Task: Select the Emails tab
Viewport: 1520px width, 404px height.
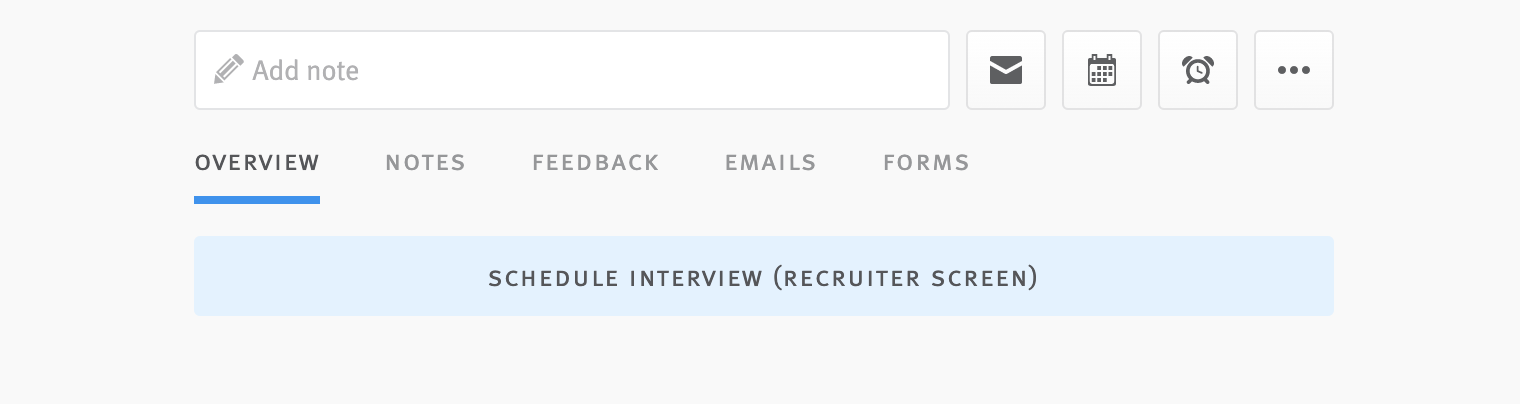Action: [x=770, y=163]
